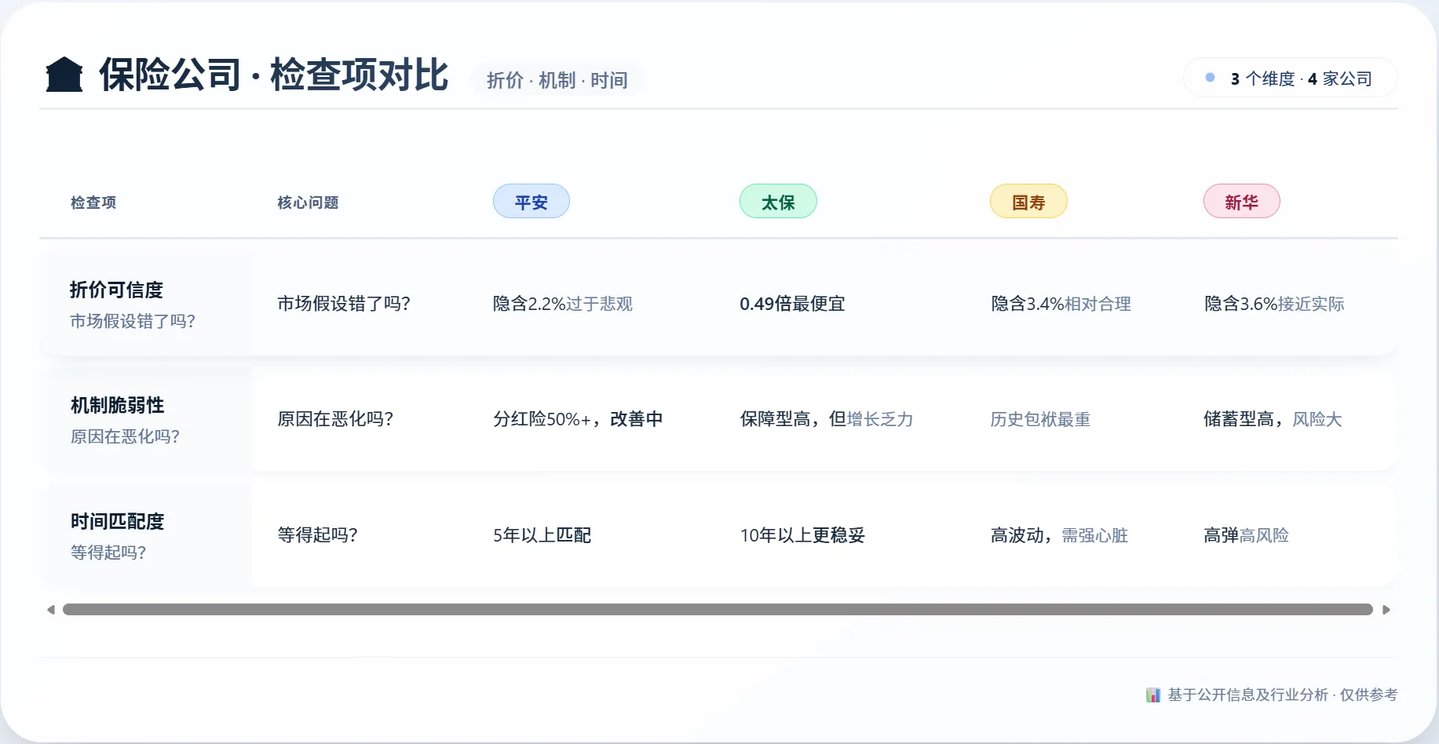The image size is (1439, 744).
Task: Click the 隐含2.2%过于悲观 cell
Action: 563,304
